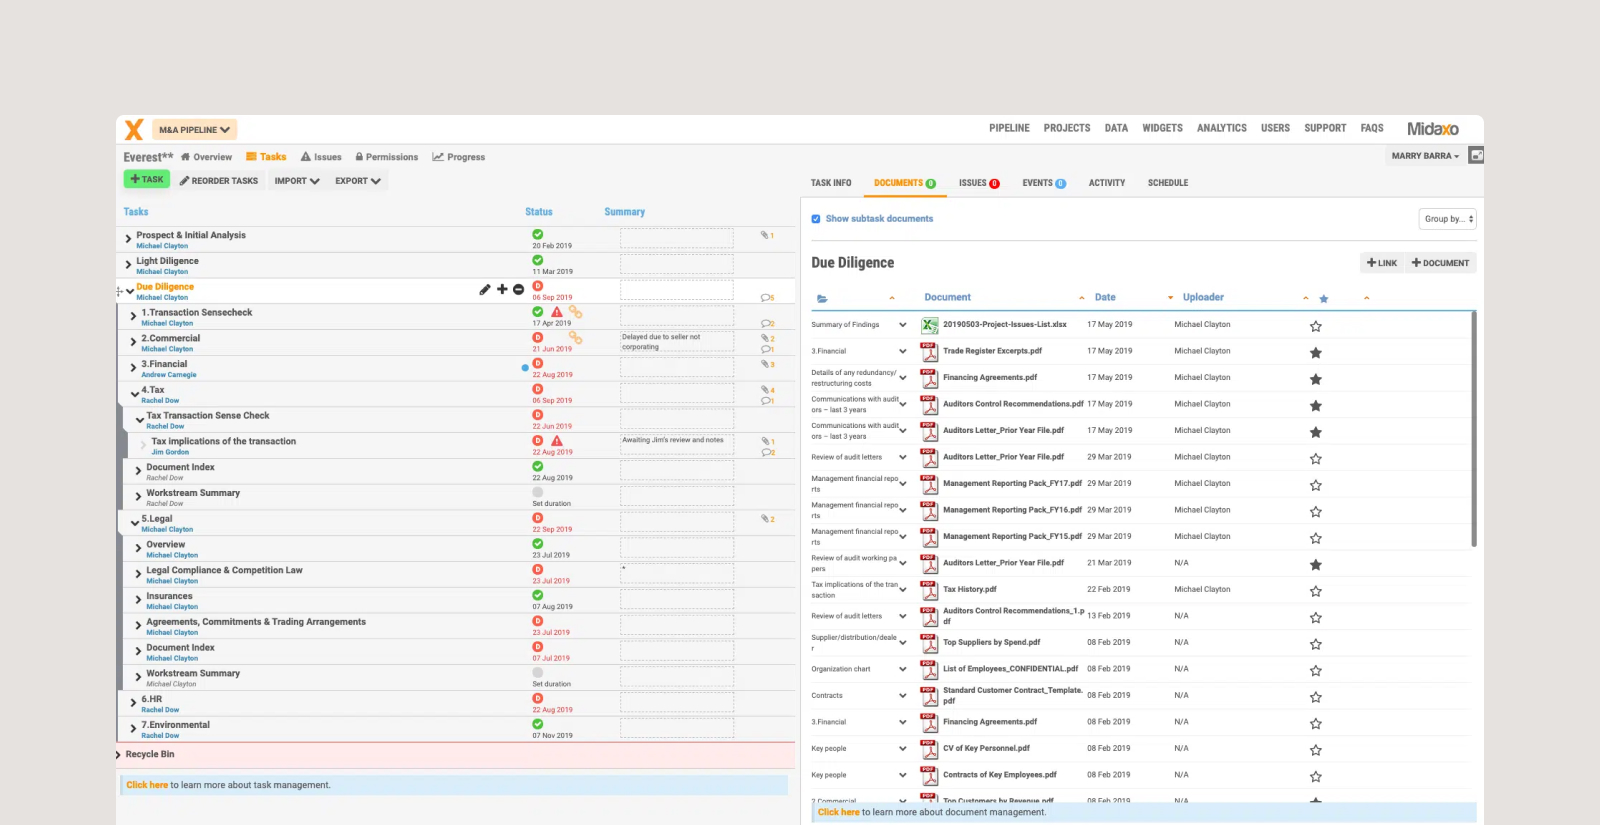1600x825 pixels.
Task: Switch to the Activity tab
Action: click(x=1107, y=183)
